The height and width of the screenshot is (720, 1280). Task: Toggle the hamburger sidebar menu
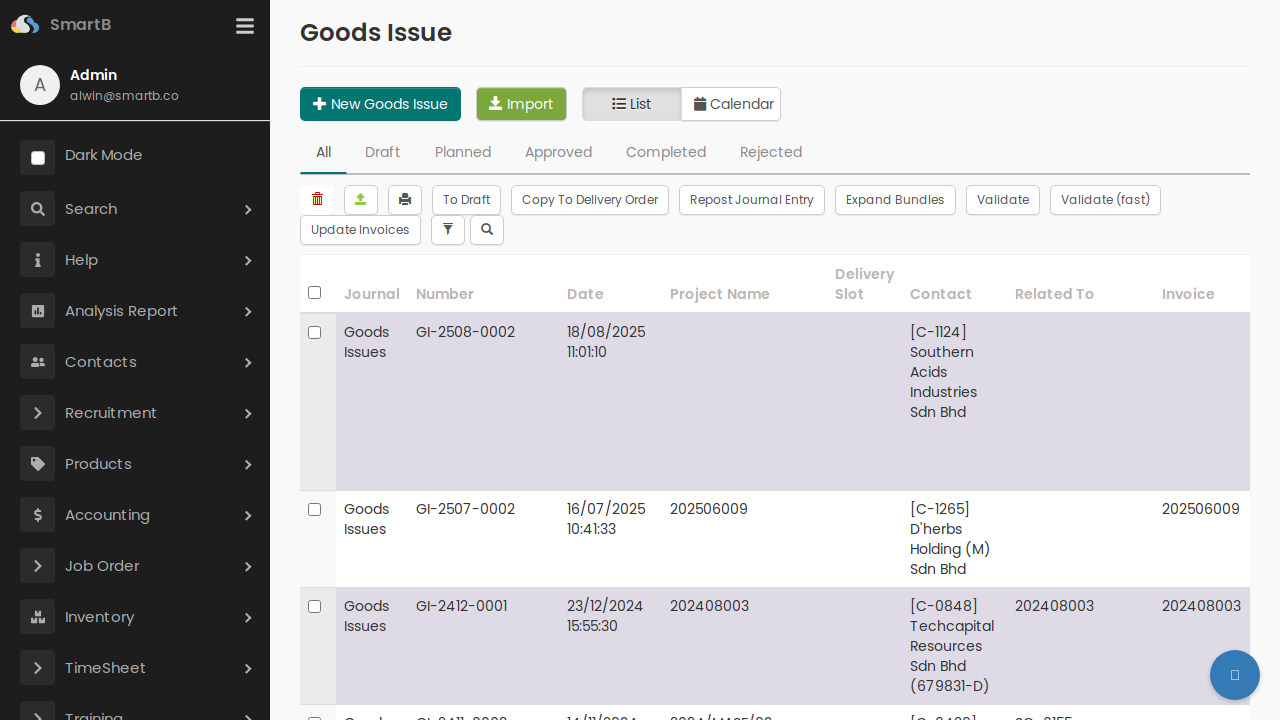coord(245,26)
